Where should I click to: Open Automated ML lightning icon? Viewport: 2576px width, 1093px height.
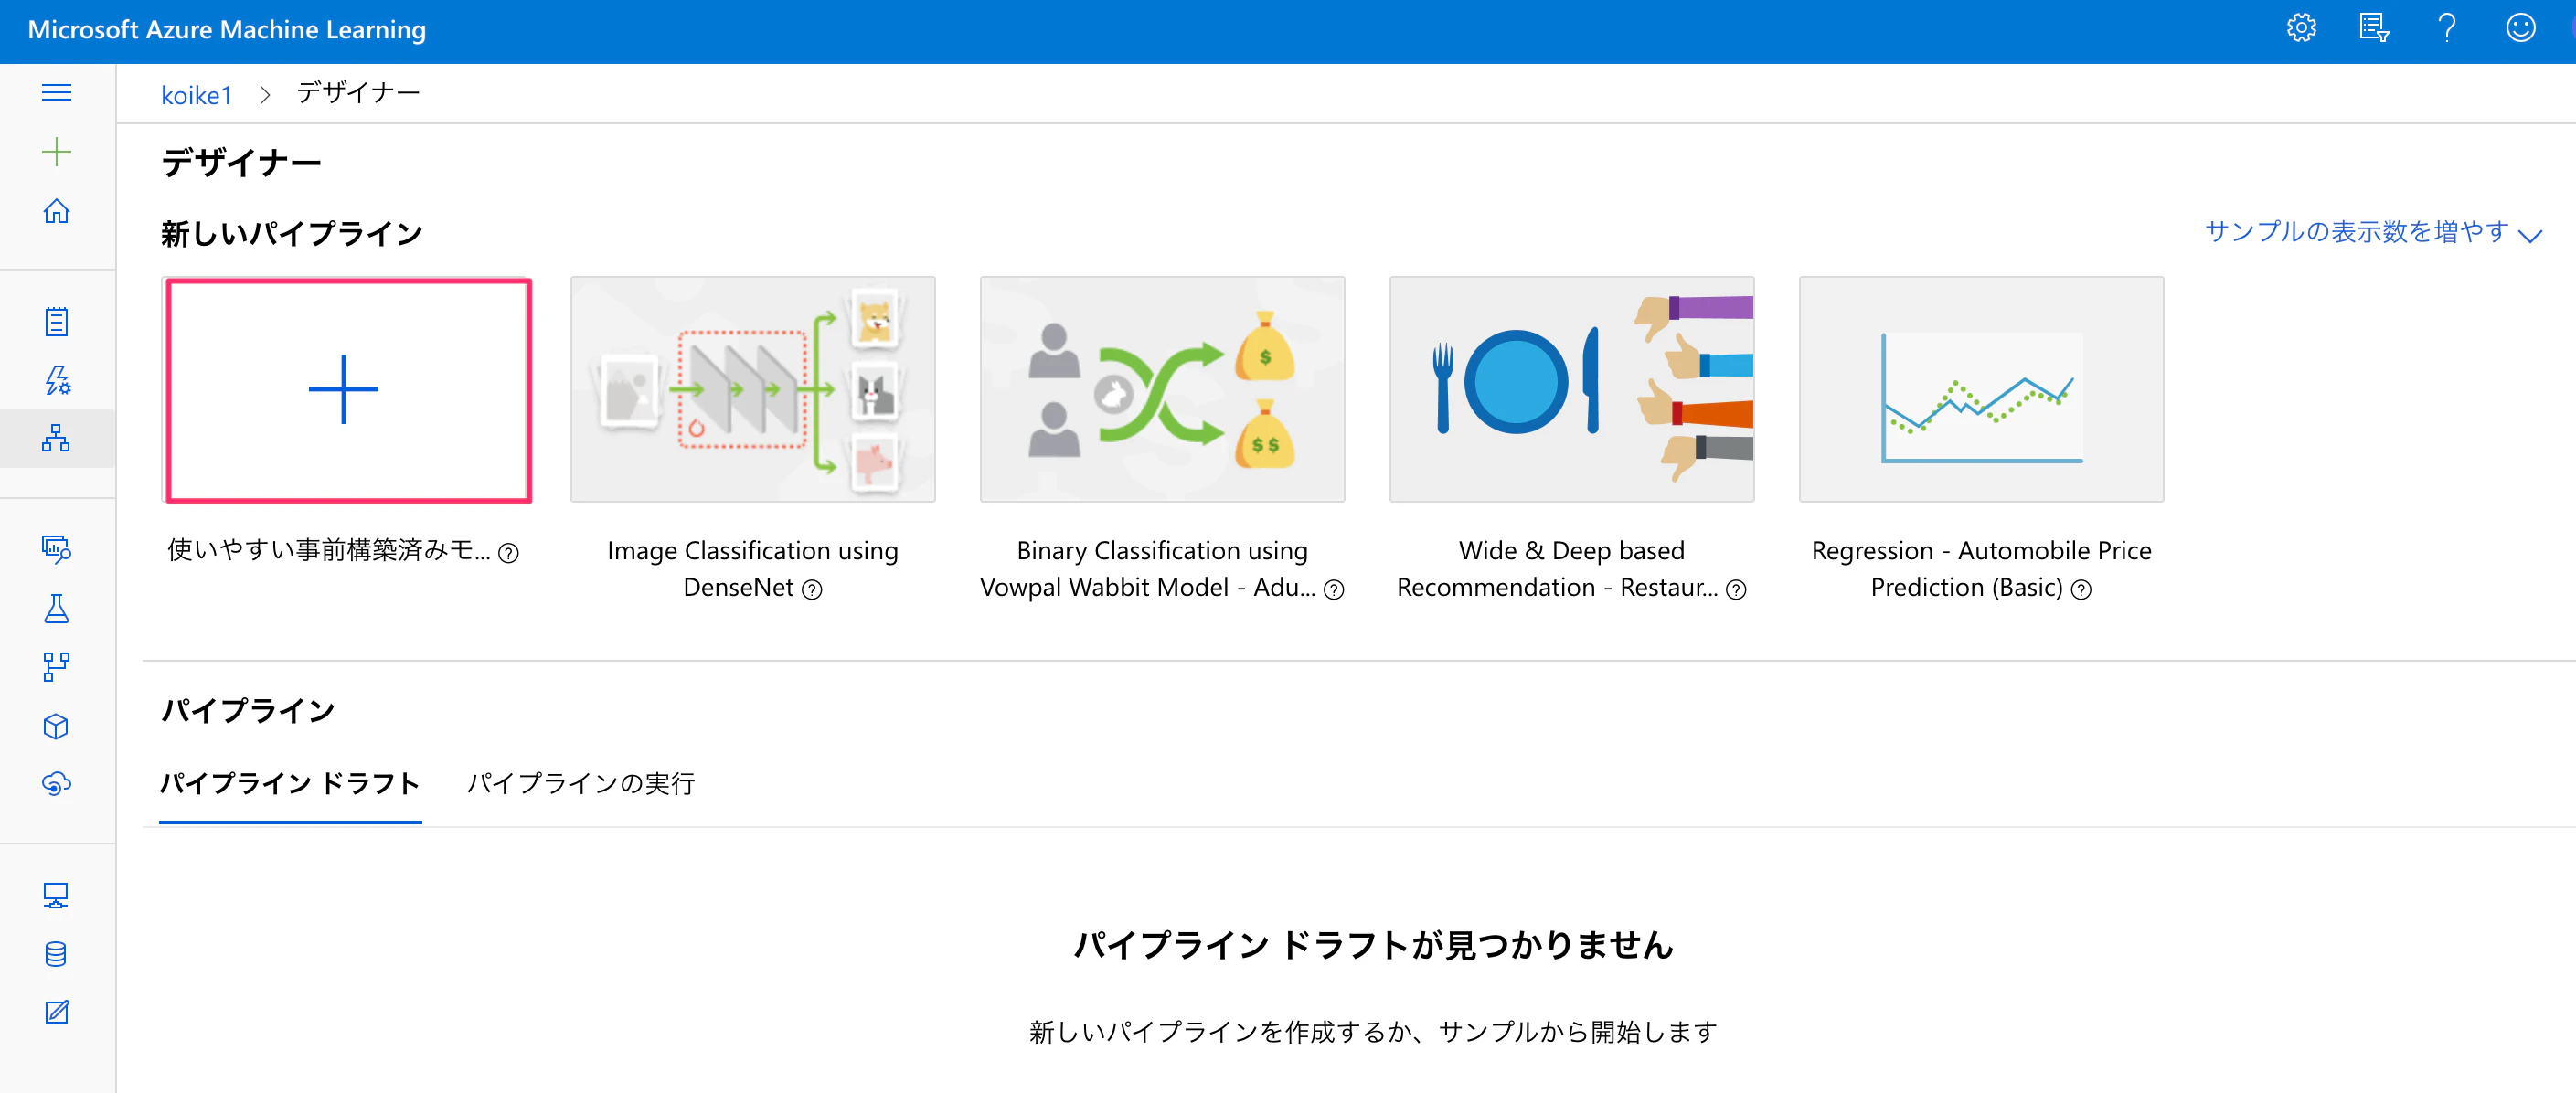56,380
